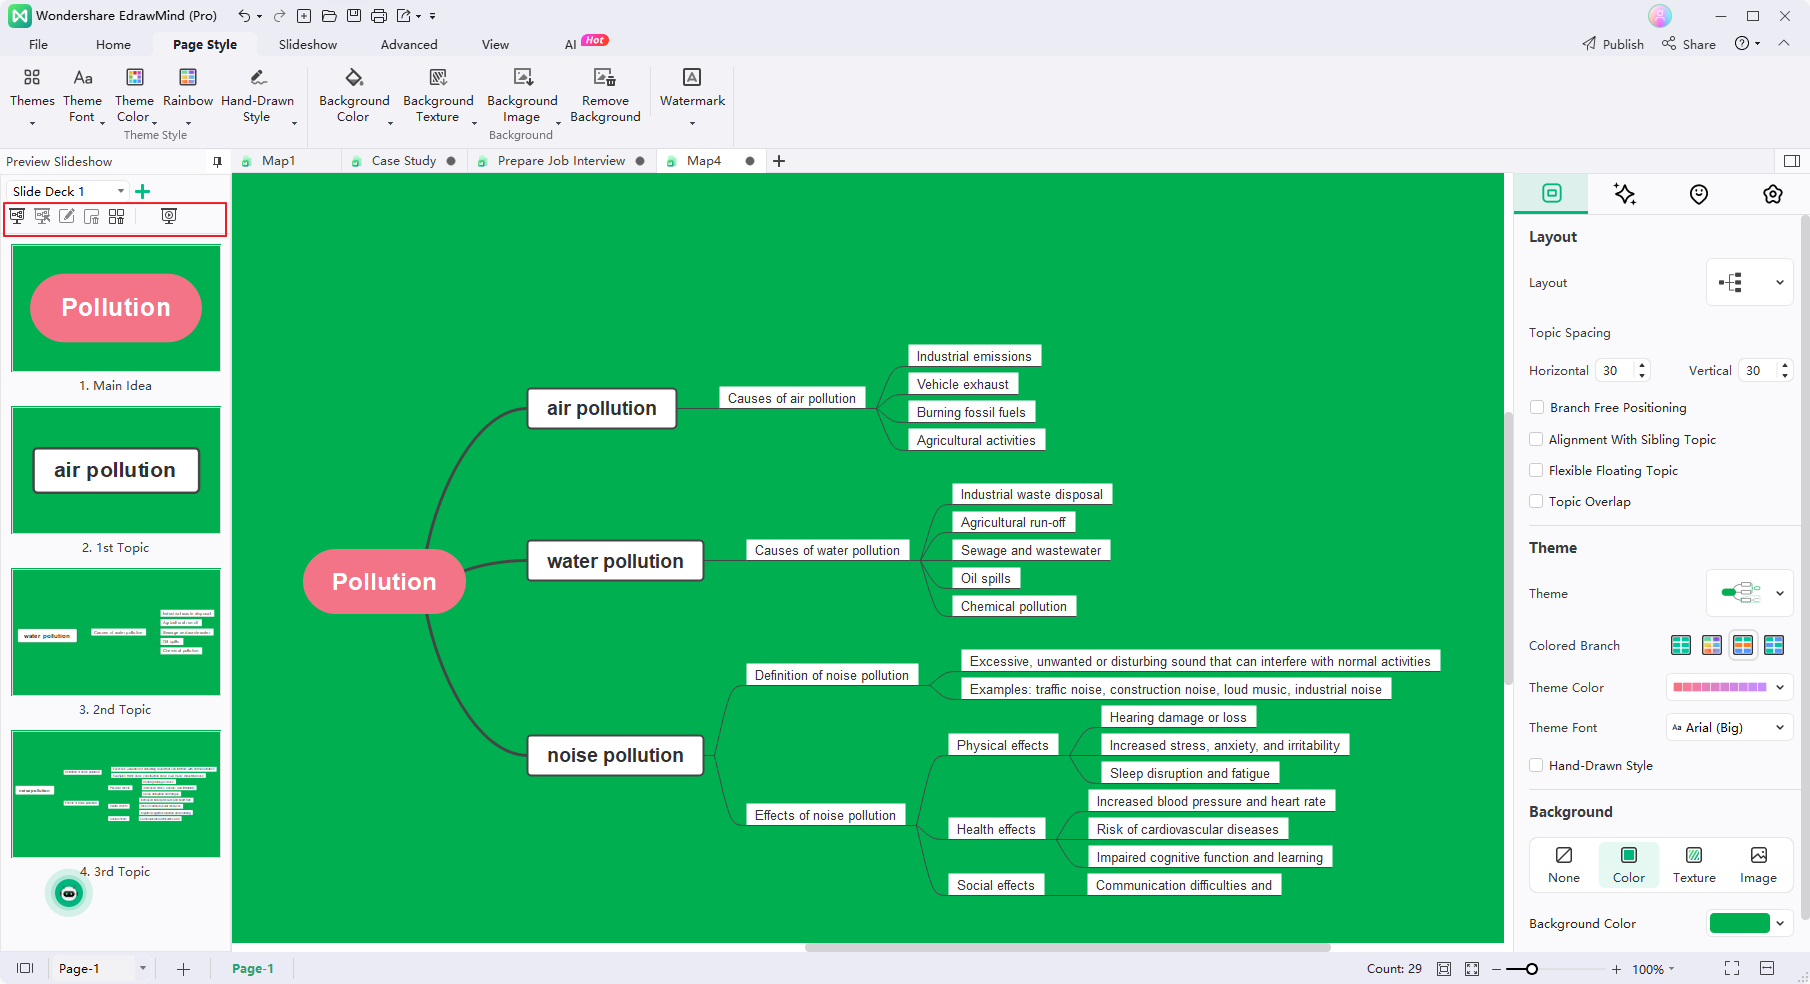
Task: Pin the Preview Slideshow panel
Action: coord(217,161)
